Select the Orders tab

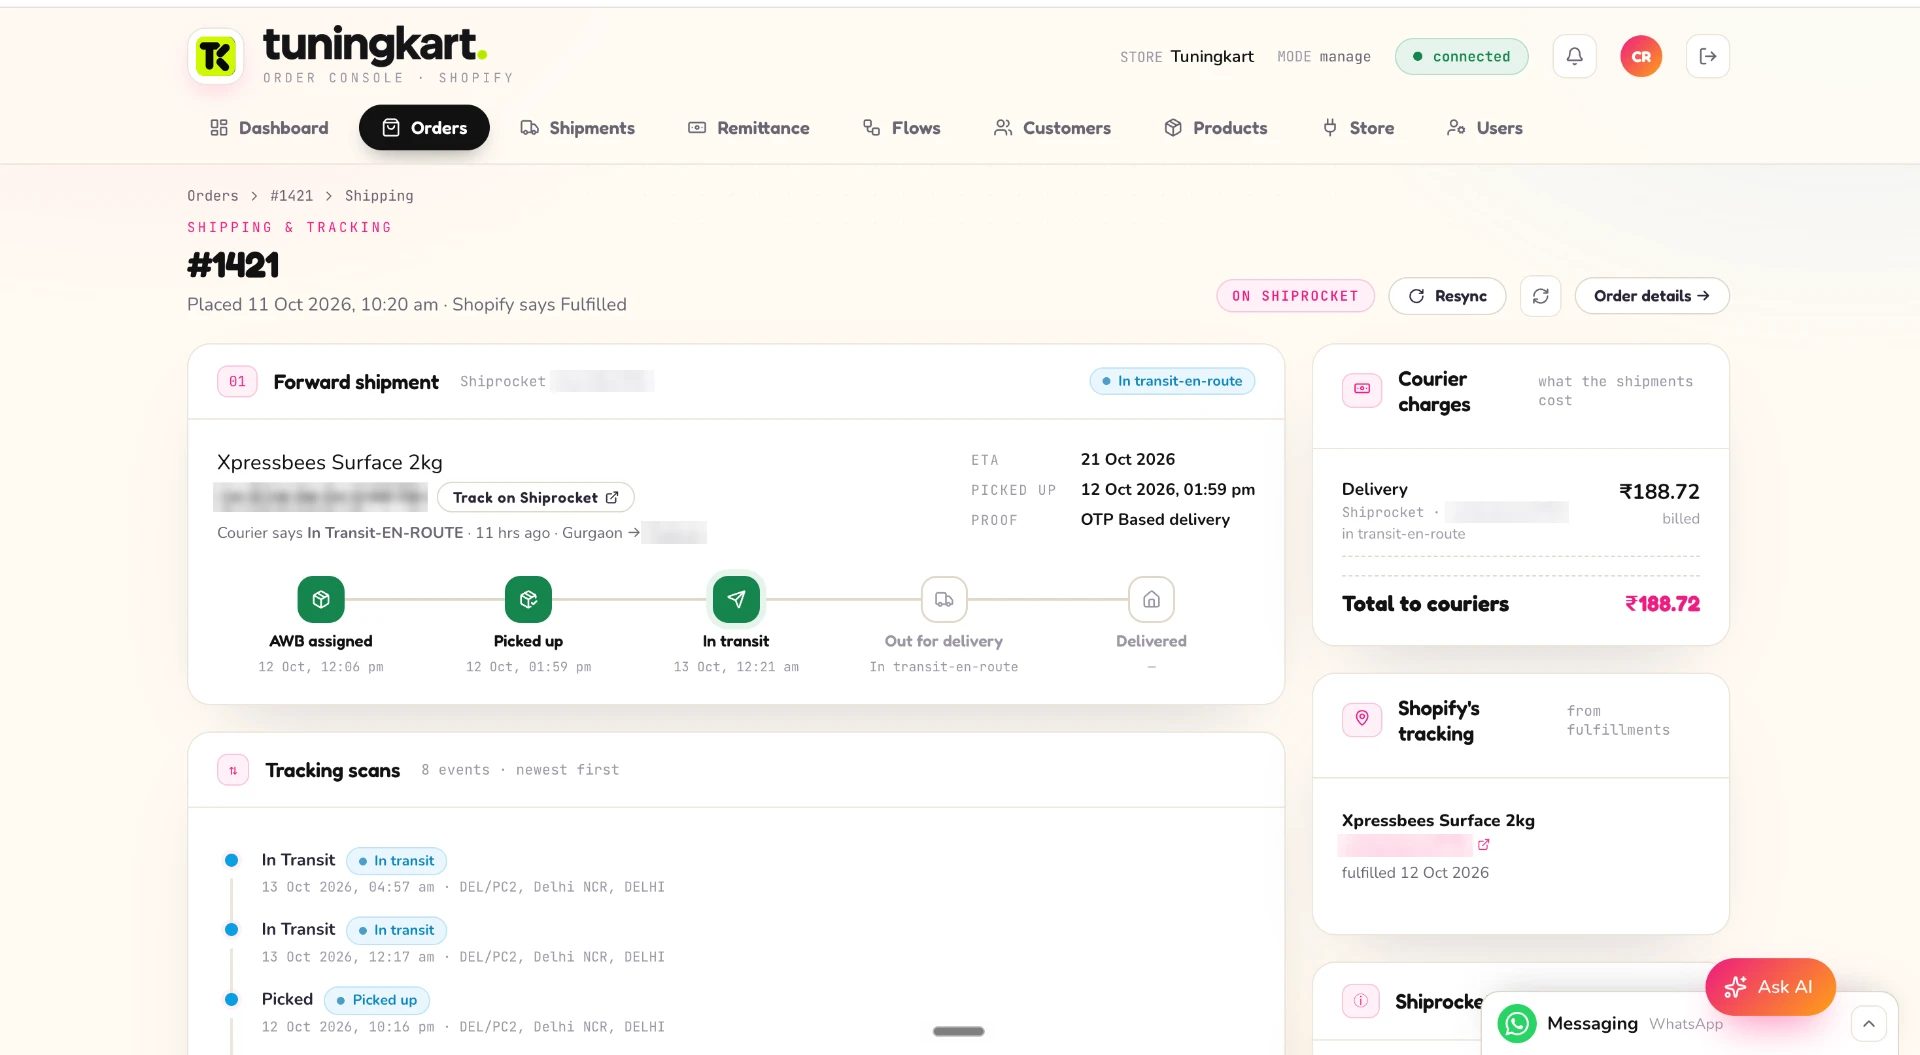coord(424,128)
